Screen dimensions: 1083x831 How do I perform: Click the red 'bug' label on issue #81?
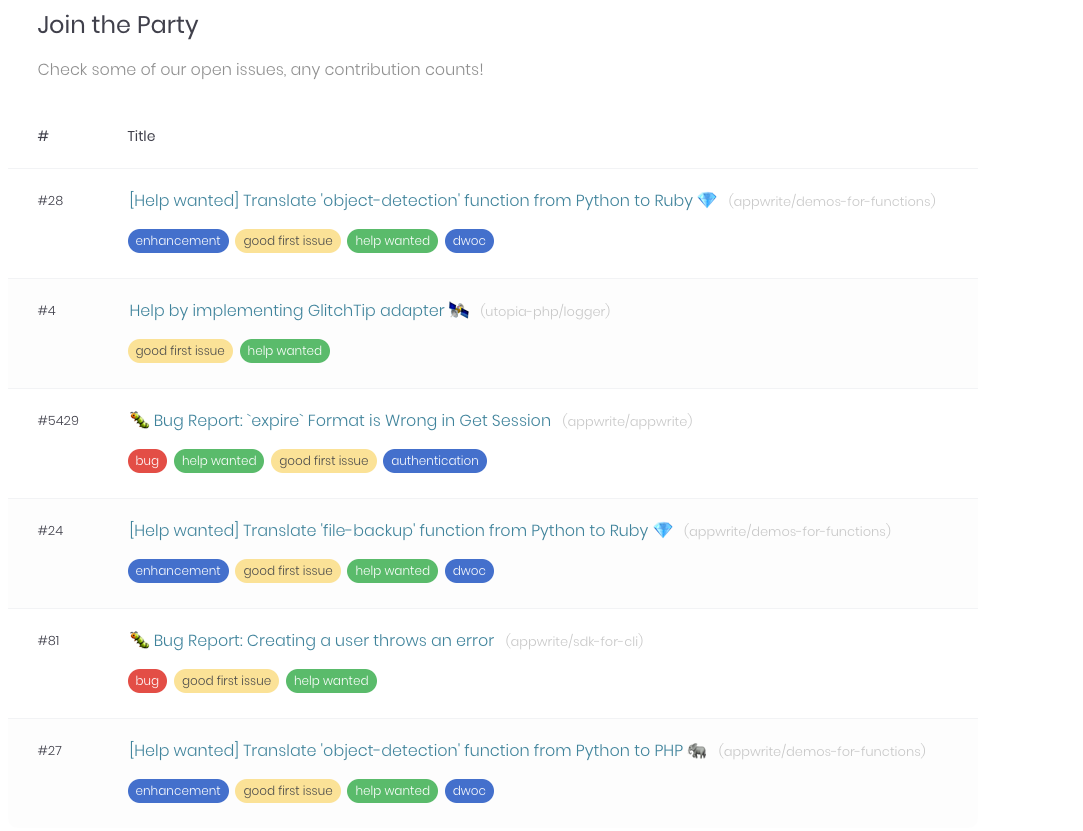[x=147, y=680]
